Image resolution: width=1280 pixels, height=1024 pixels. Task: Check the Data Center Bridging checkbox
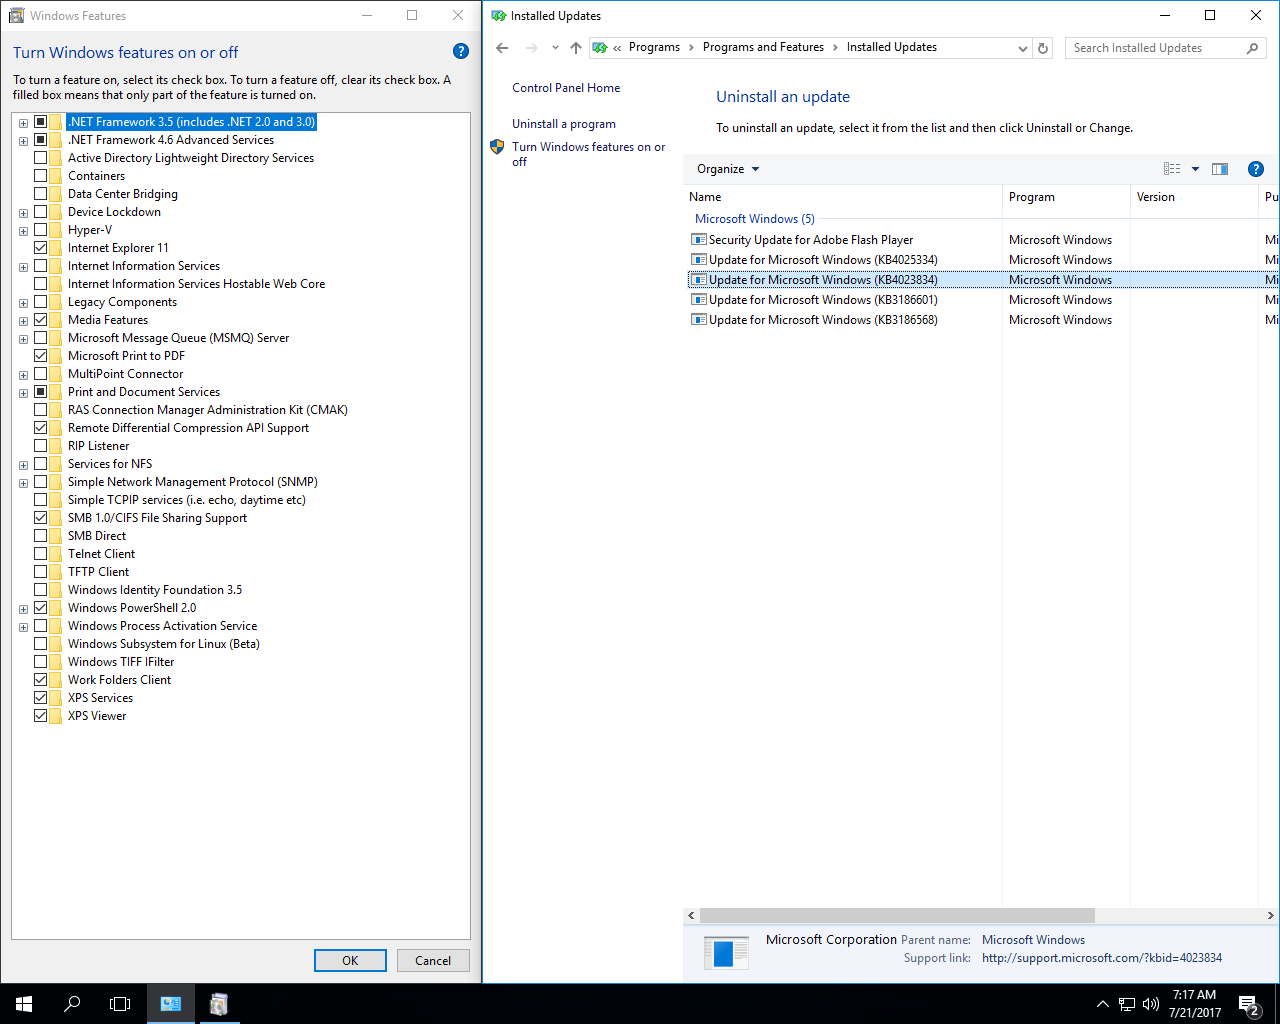pyautogui.click(x=41, y=194)
